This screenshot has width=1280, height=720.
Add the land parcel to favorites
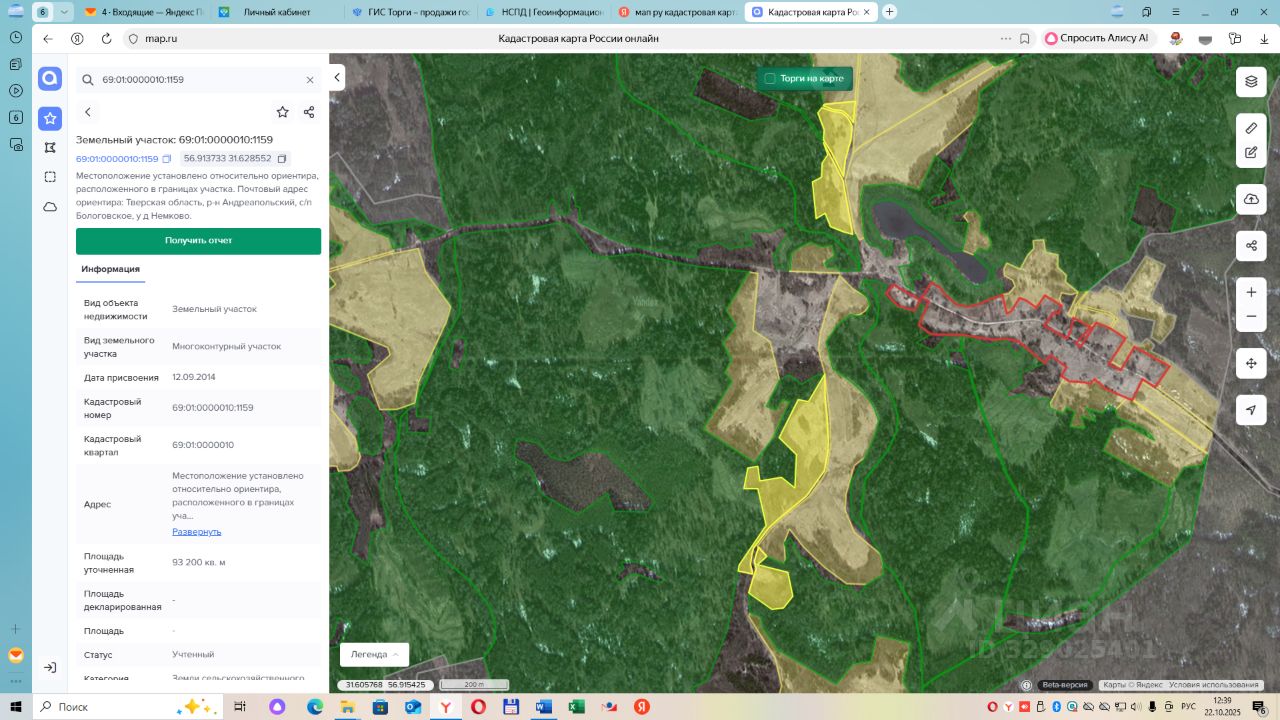click(x=283, y=112)
